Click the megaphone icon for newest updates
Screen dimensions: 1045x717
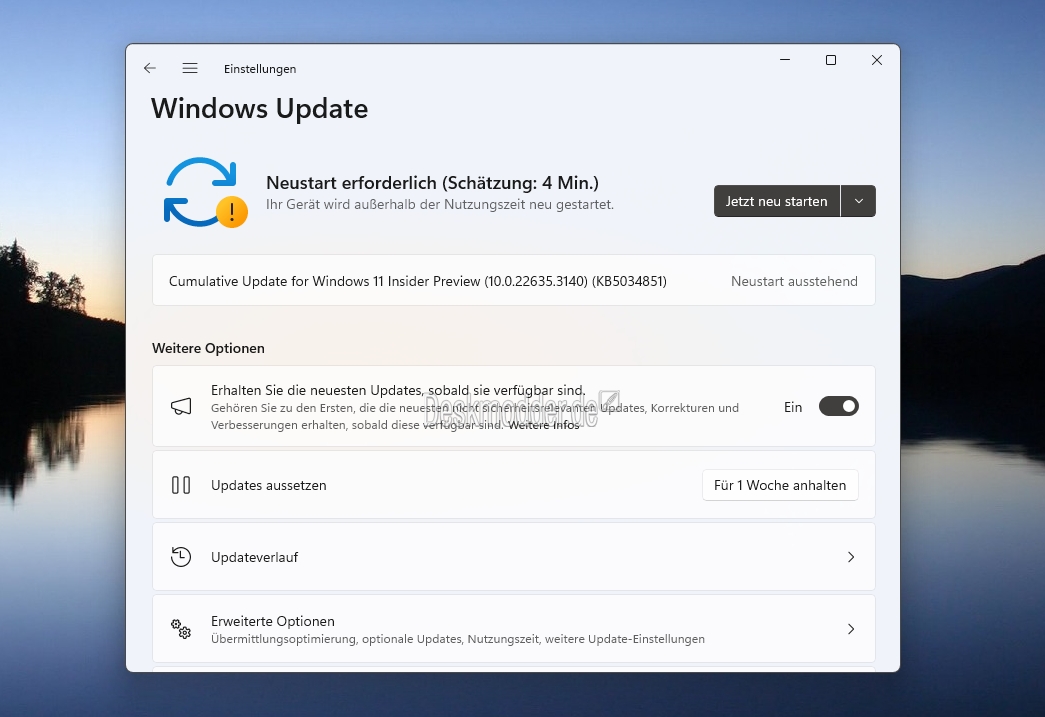coord(181,406)
